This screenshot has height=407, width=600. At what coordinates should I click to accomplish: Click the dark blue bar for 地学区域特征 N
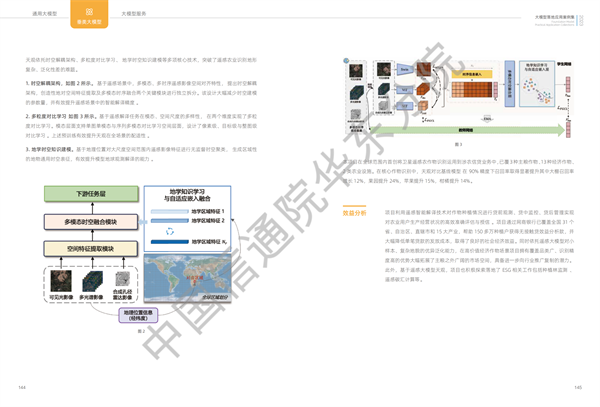coord(170,242)
